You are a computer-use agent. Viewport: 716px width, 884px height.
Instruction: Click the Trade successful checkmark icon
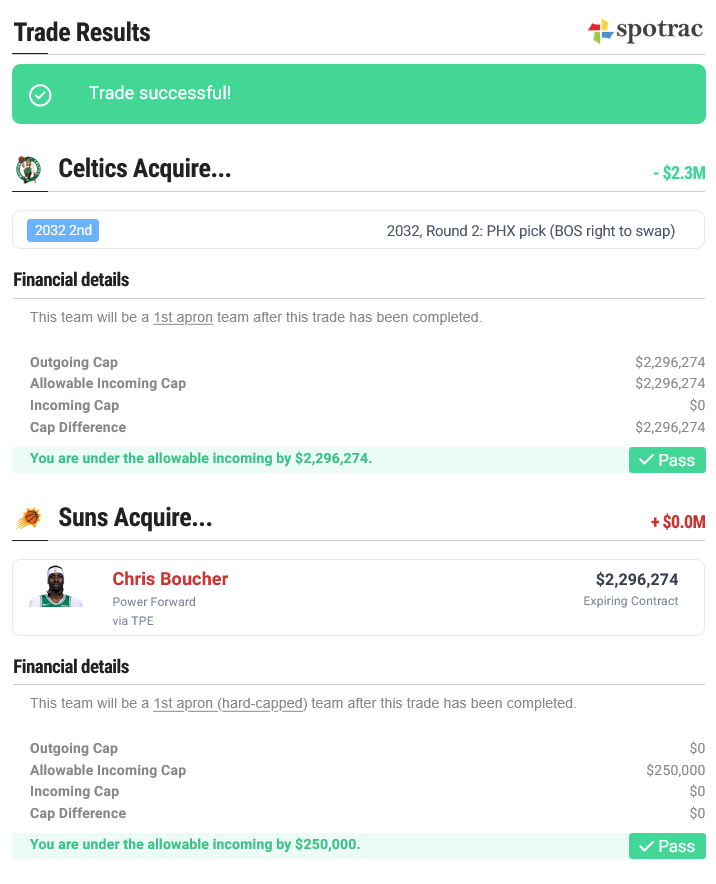click(40, 95)
